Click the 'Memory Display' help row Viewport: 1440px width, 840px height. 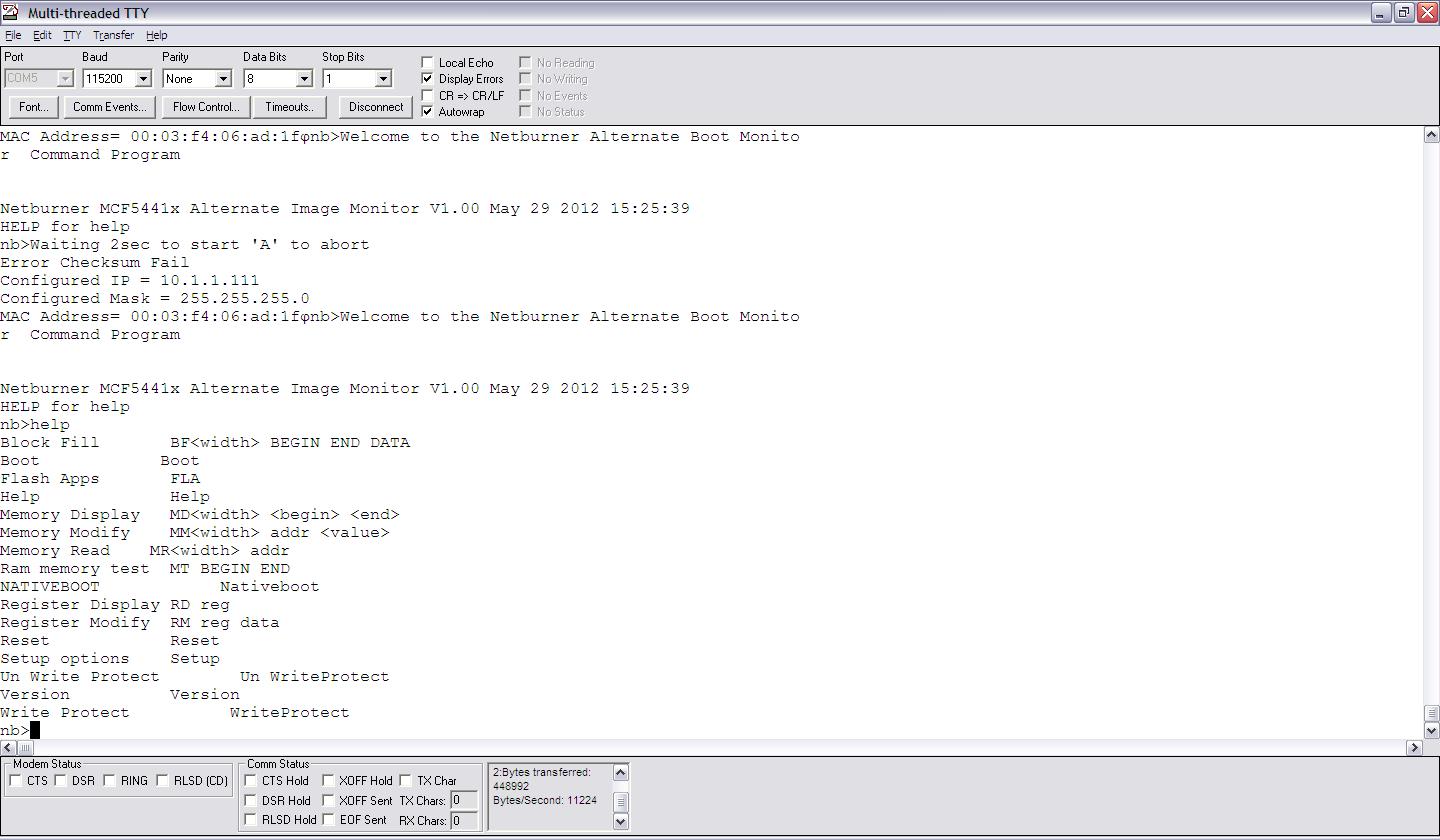200,515
